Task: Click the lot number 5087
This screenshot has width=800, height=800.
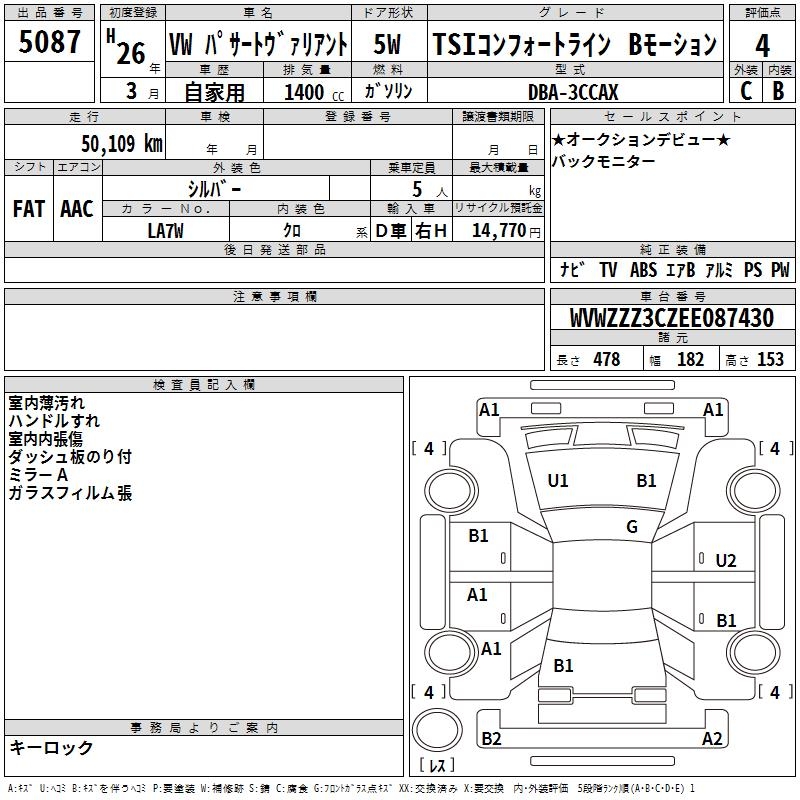Action: point(49,42)
